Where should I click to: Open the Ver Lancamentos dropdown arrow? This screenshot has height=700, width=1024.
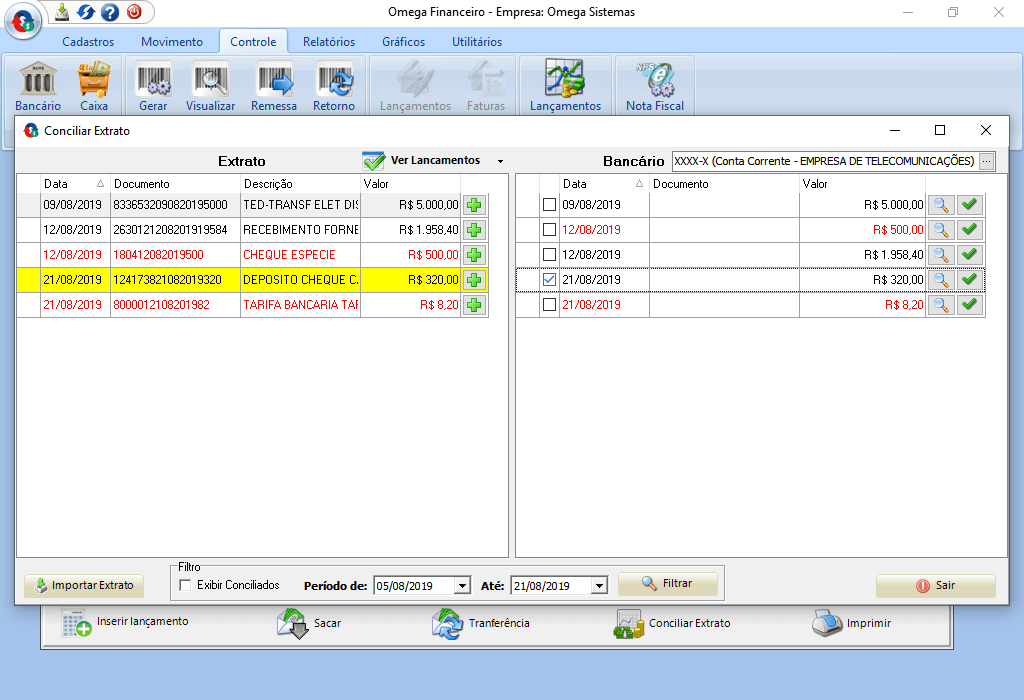(499, 161)
